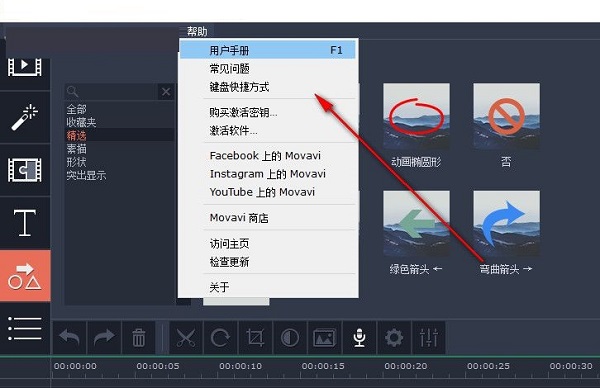The image size is (600, 388).
Task: Click the redo arrow button
Action: click(x=104, y=337)
